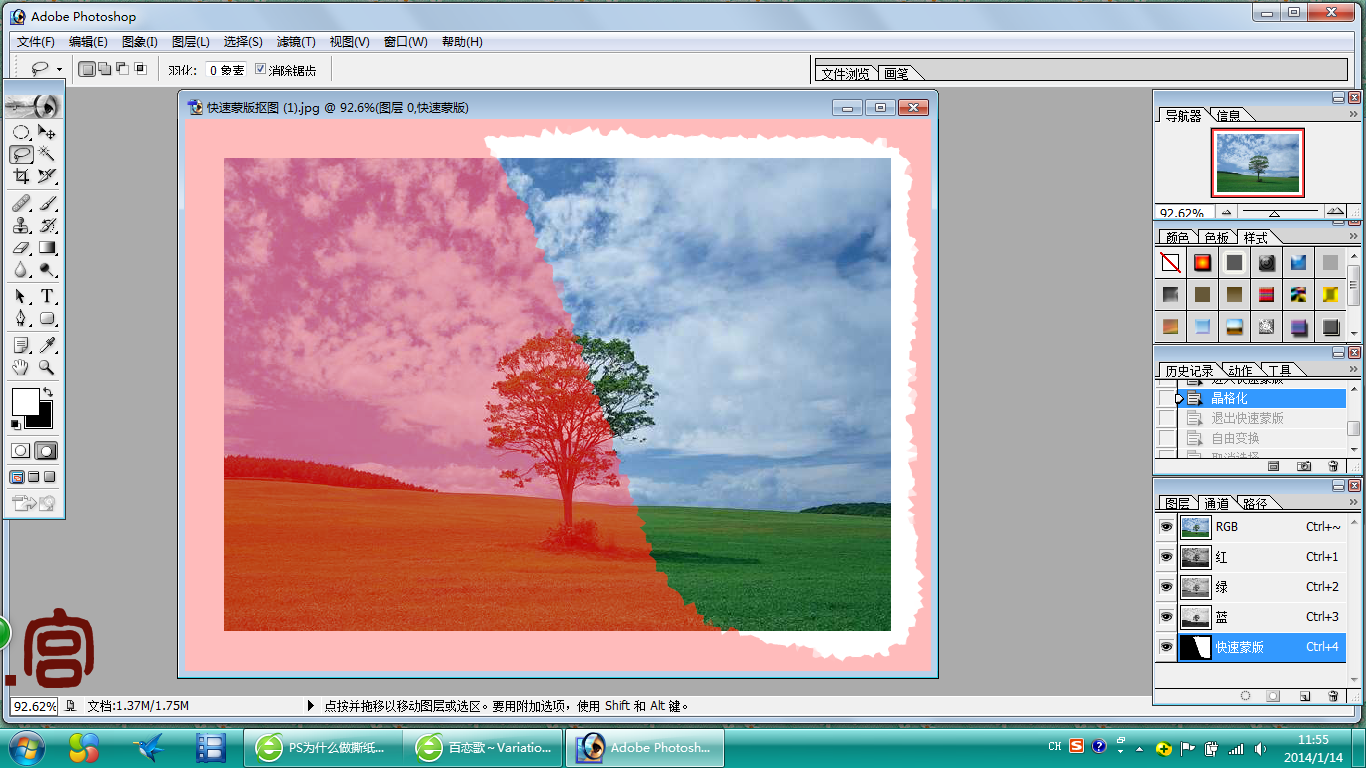This screenshot has width=1366, height=768.
Task: Switch to the 路径 tab
Action: point(1254,503)
